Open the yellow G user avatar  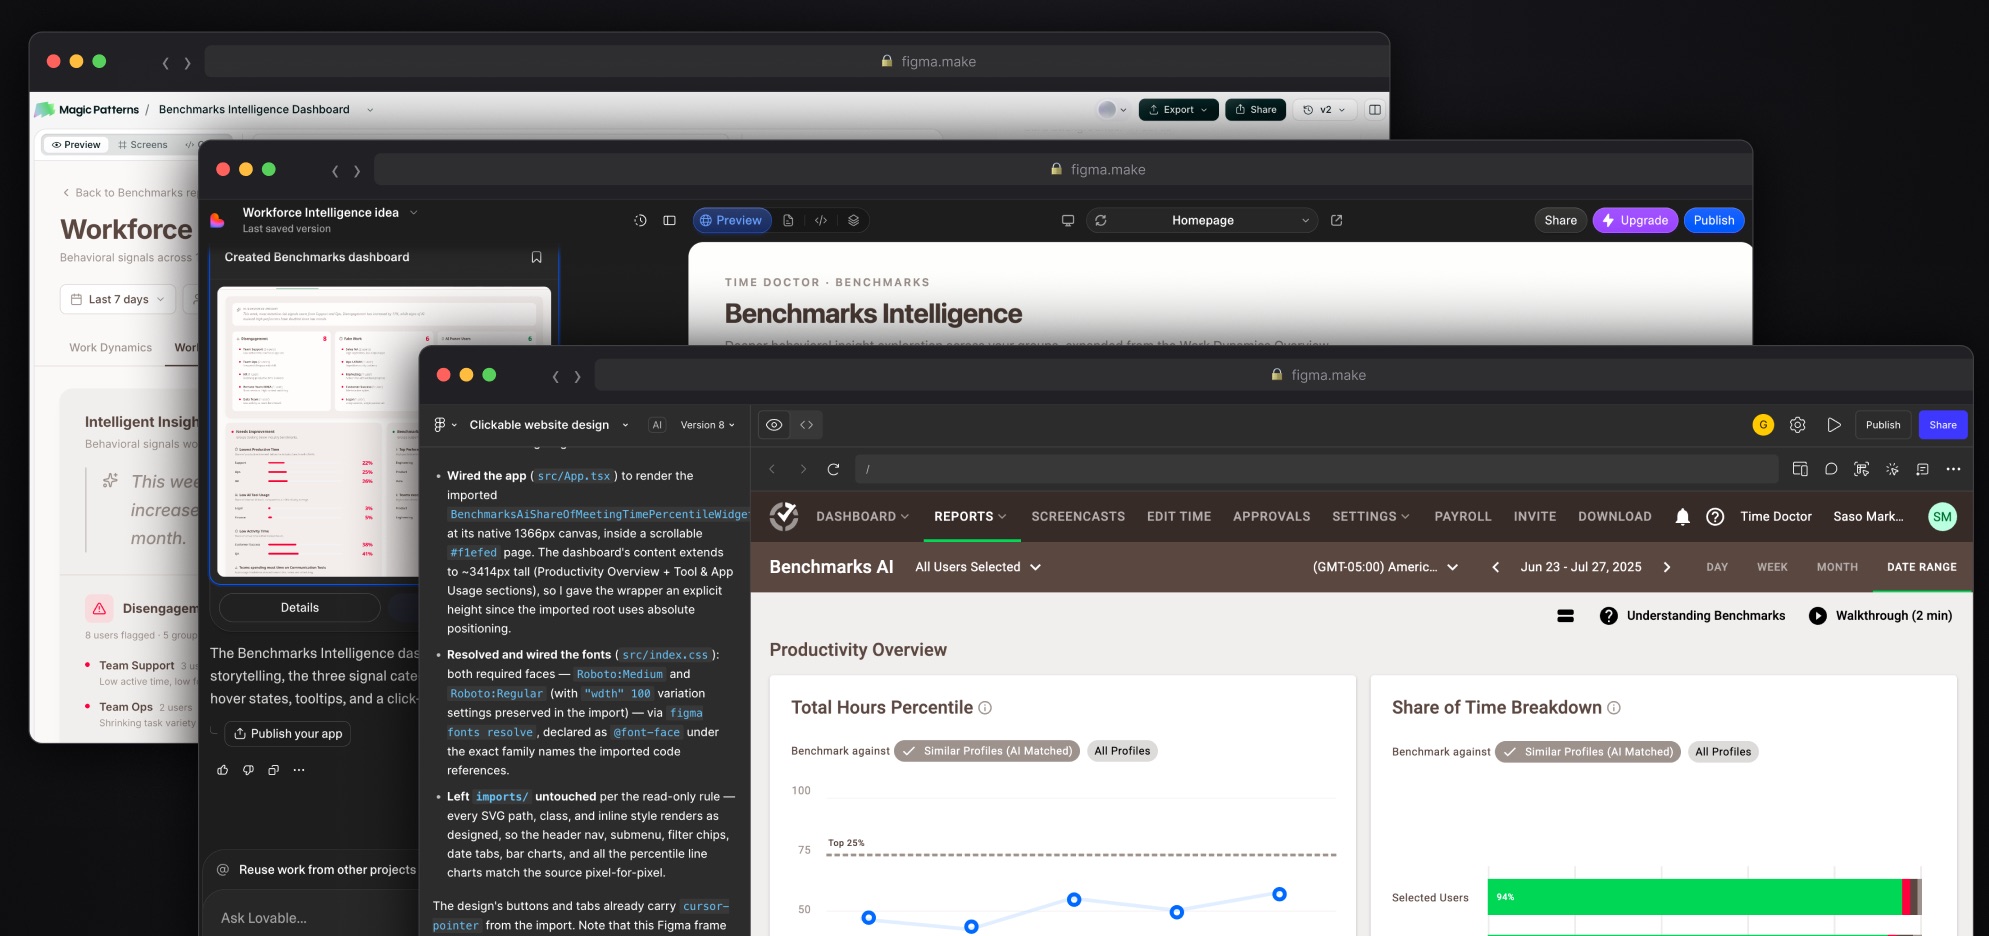coord(1763,425)
